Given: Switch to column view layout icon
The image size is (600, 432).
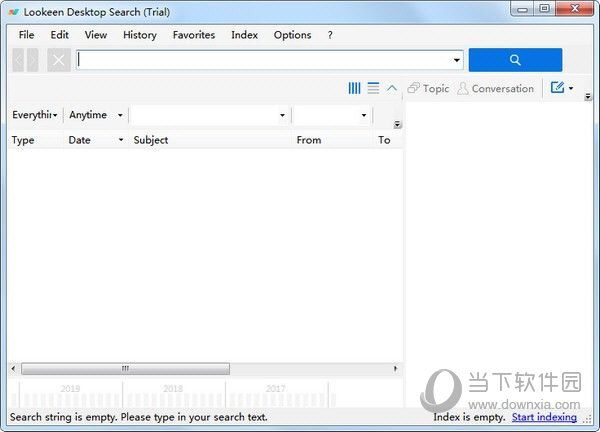Looking at the screenshot, I should tap(354, 88).
